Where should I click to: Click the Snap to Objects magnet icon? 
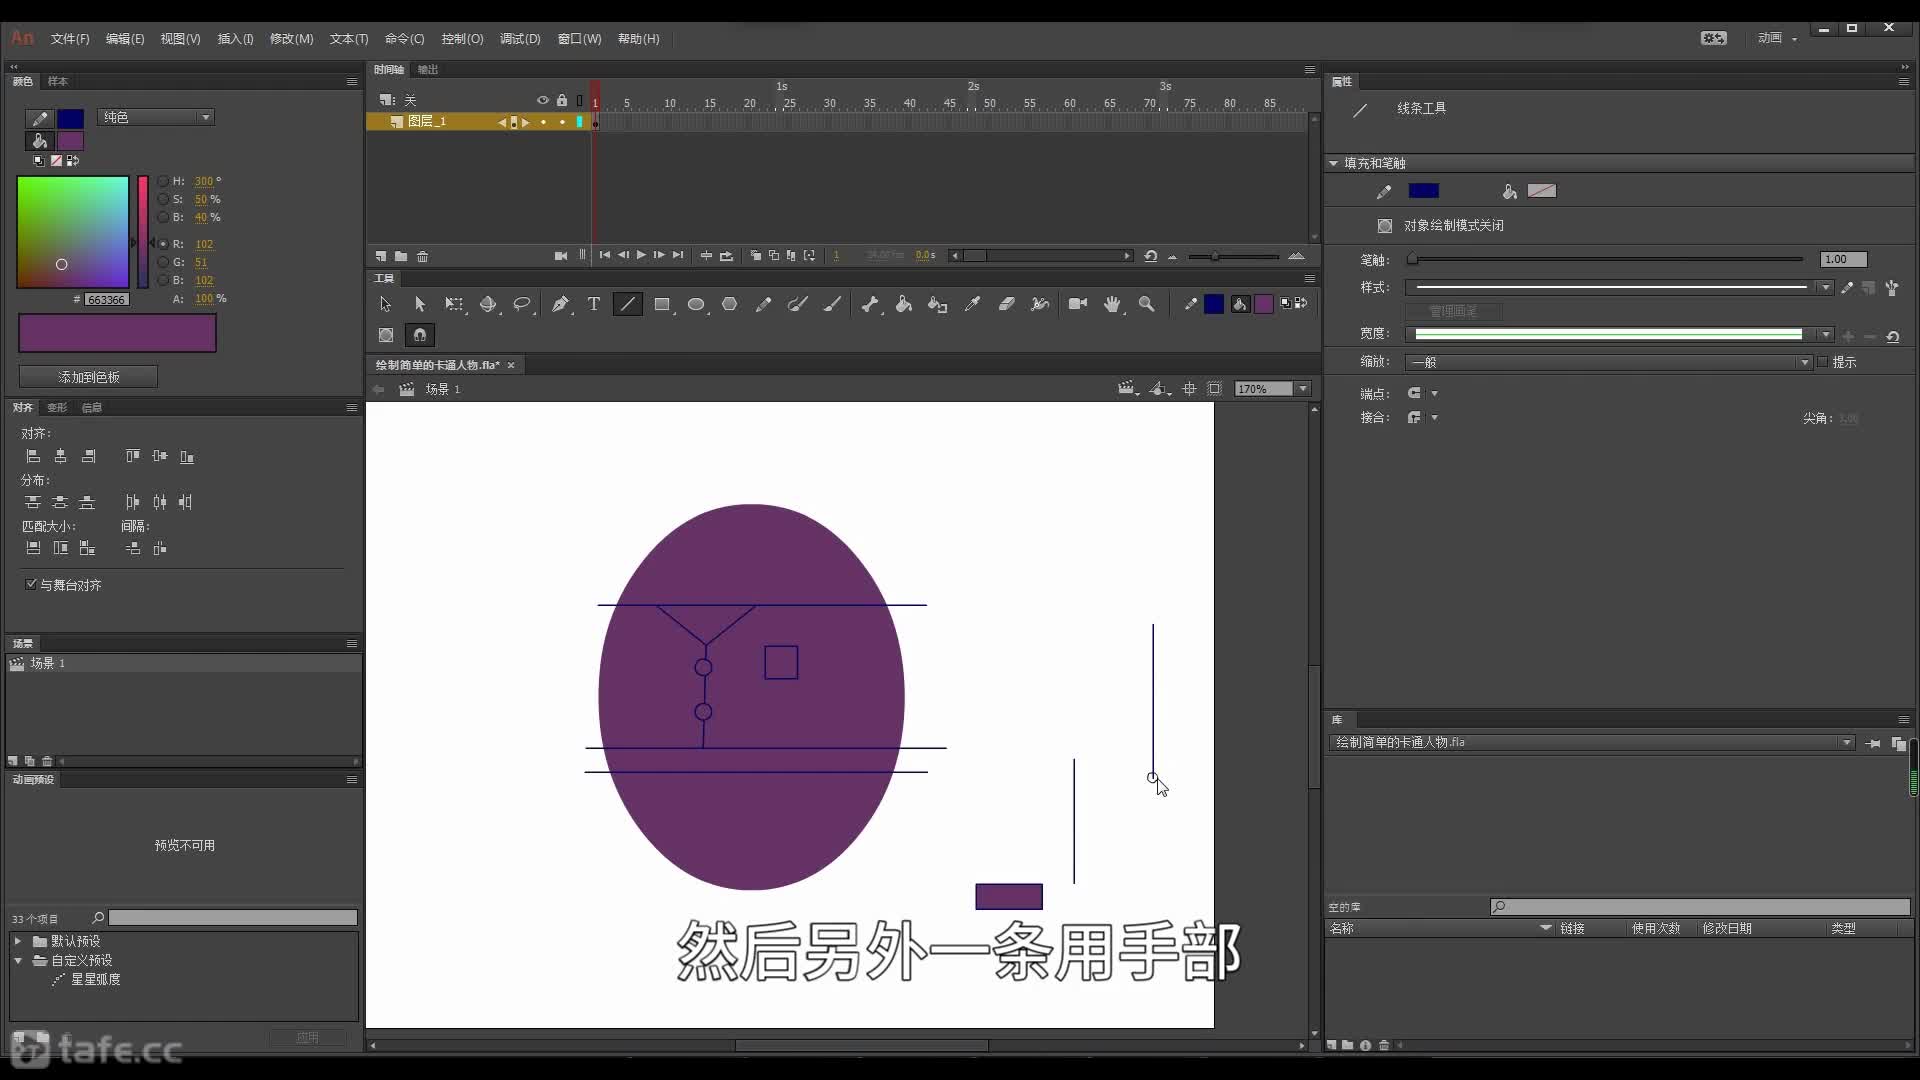point(420,335)
